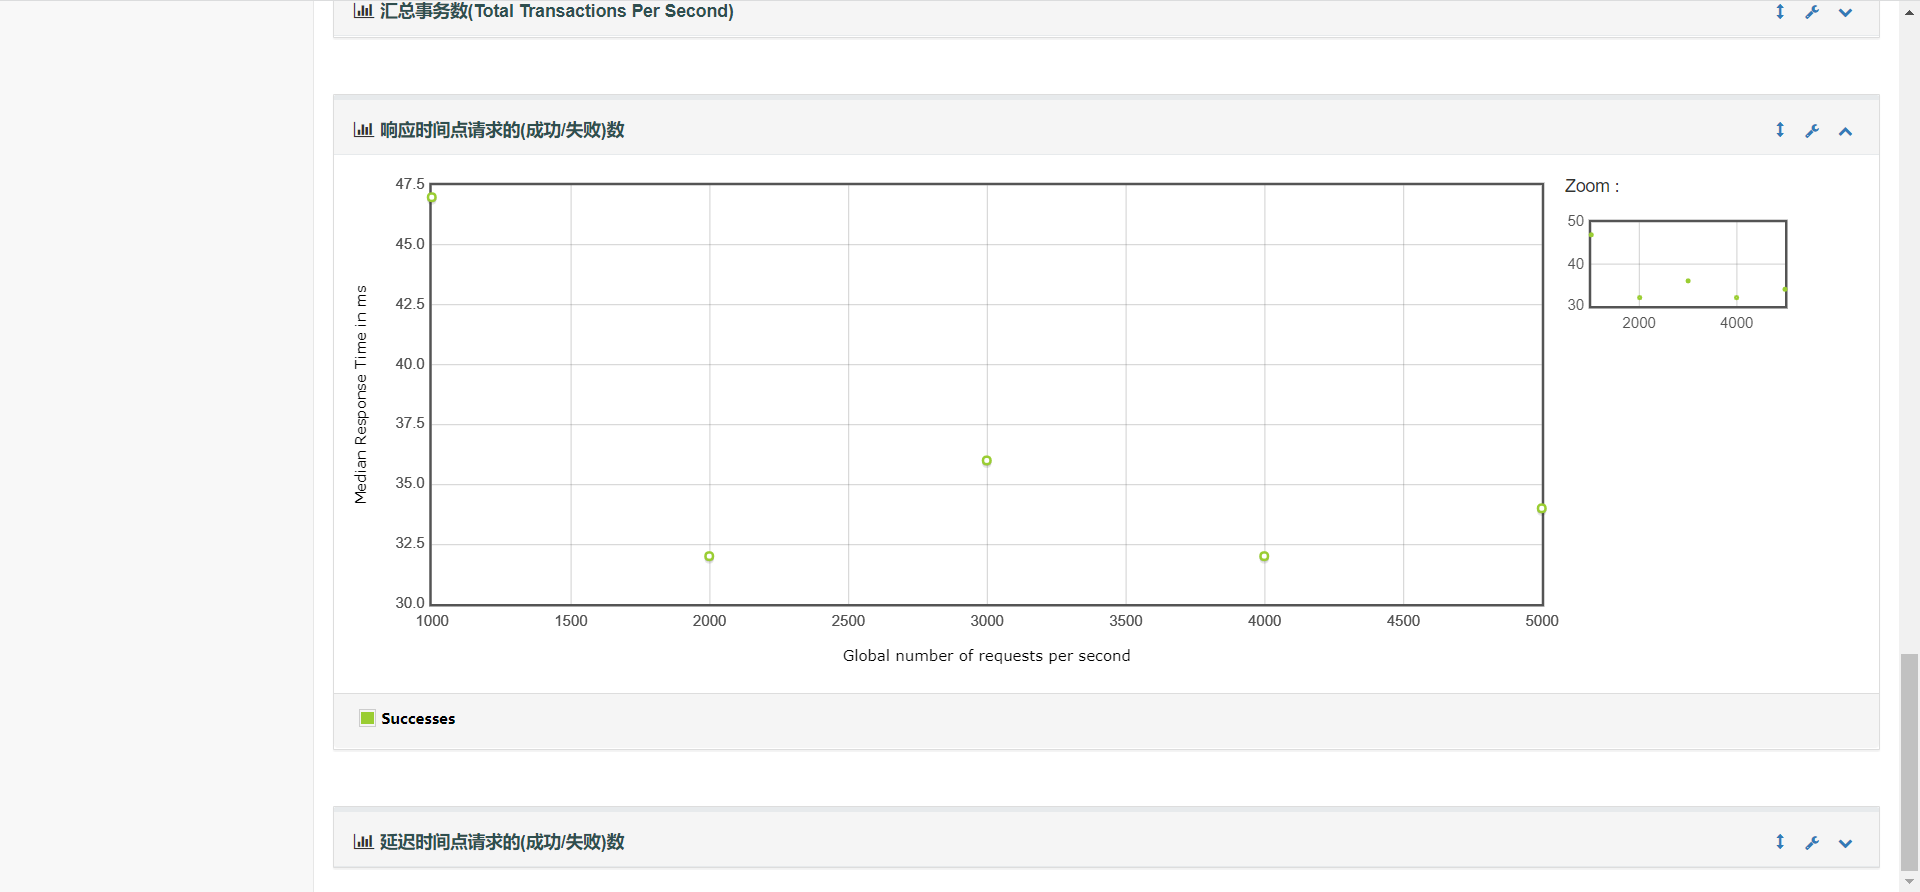Screen dimensions: 1920x892
Task: Select the data point at 3000 requests per second
Action: (987, 461)
